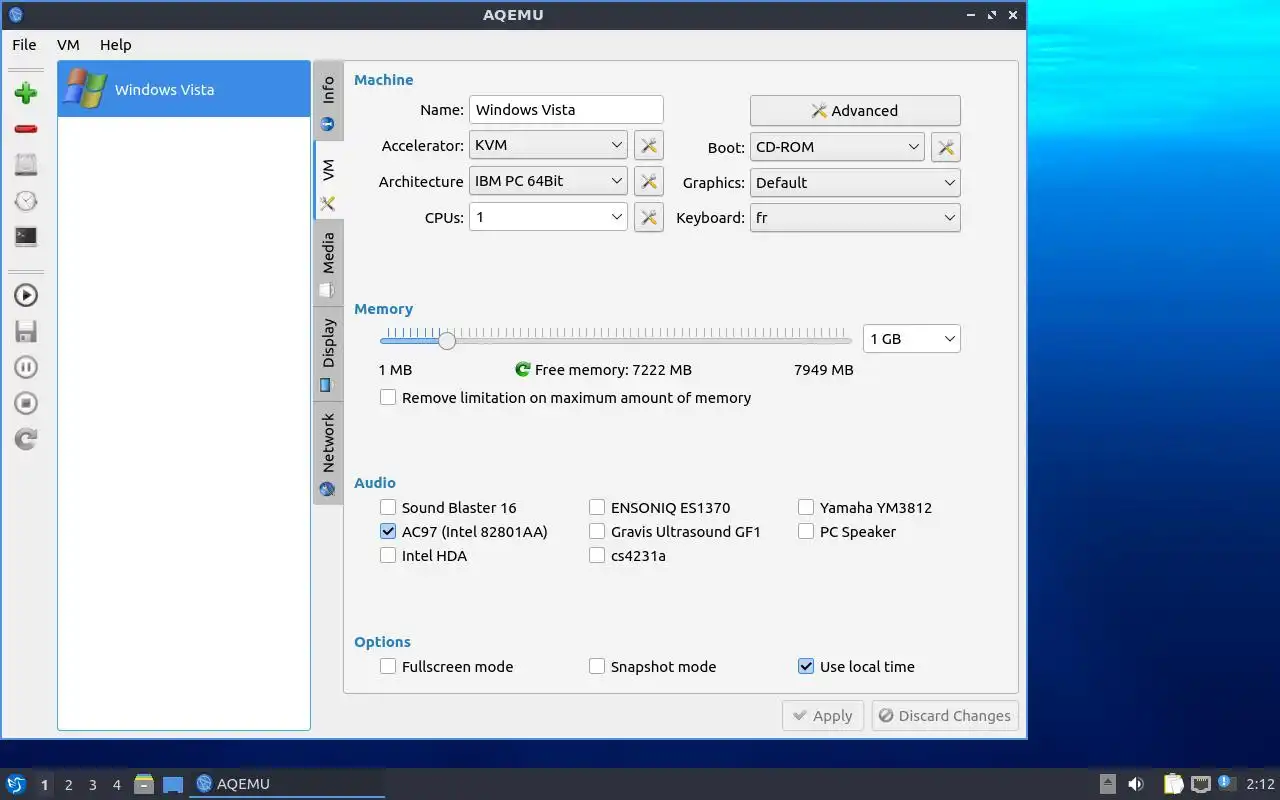This screenshot has width=1280, height=800.
Task: Click the CPUs settings tools icon
Action: [x=649, y=217]
